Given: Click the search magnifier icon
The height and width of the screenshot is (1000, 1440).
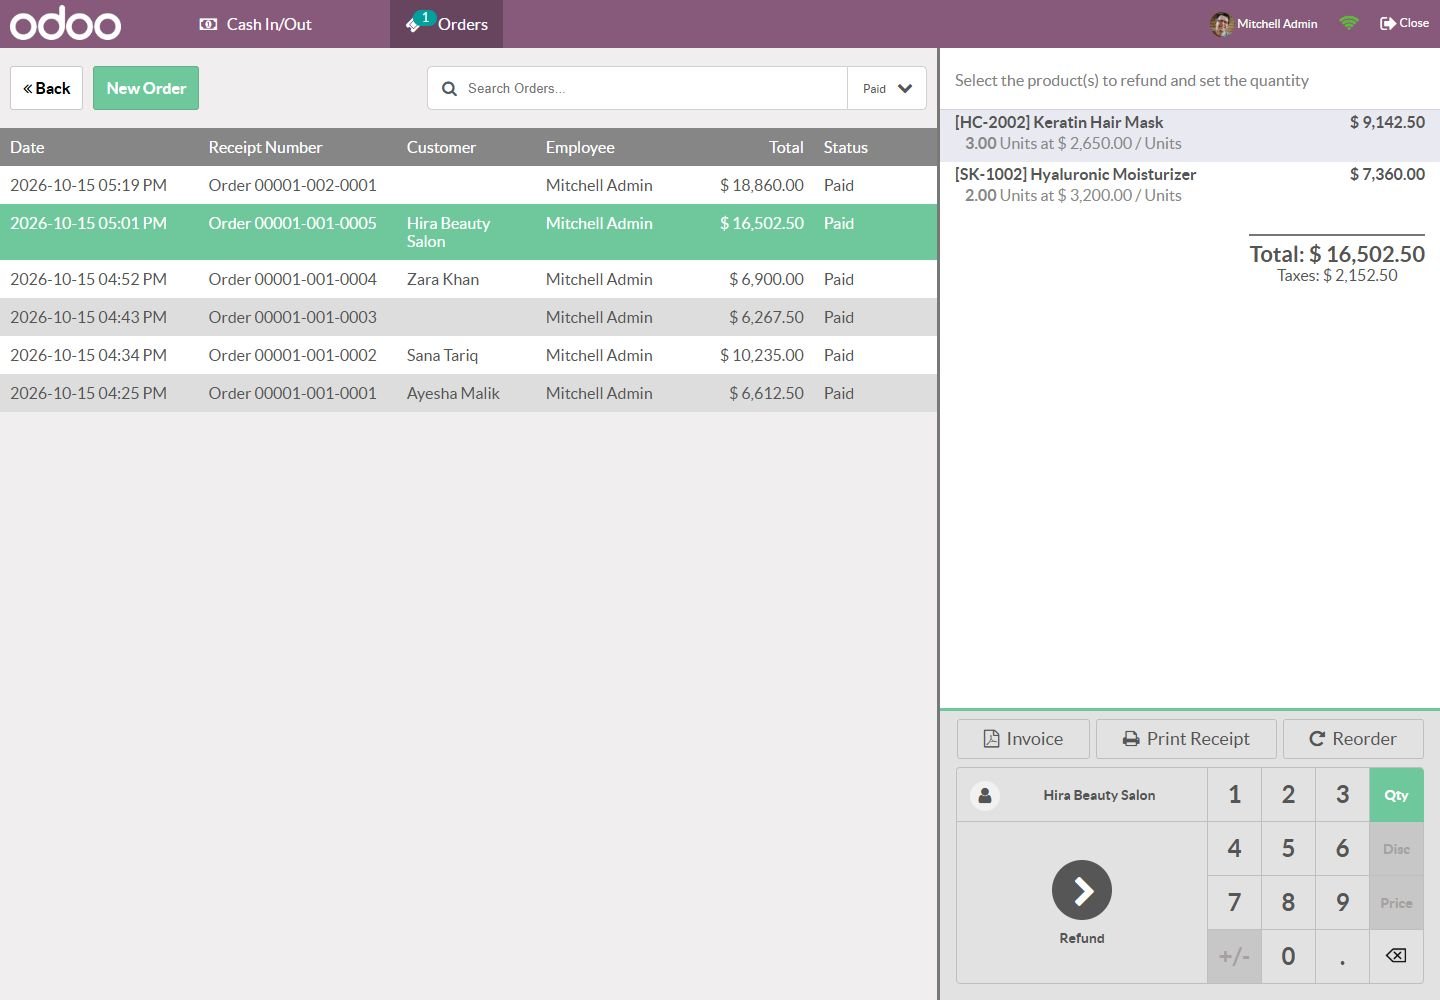Looking at the screenshot, I should pos(449,88).
